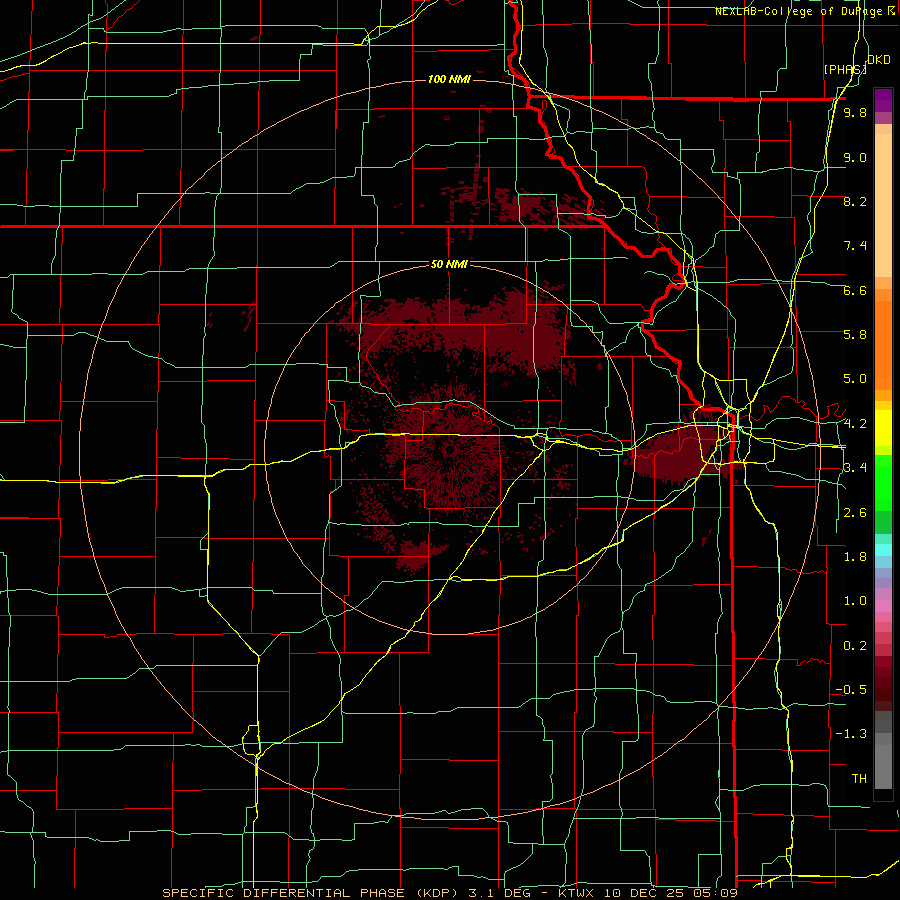Pick the 1.0 scale value
Image resolution: width=900 pixels, height=900 pixels.
[855, 602]
